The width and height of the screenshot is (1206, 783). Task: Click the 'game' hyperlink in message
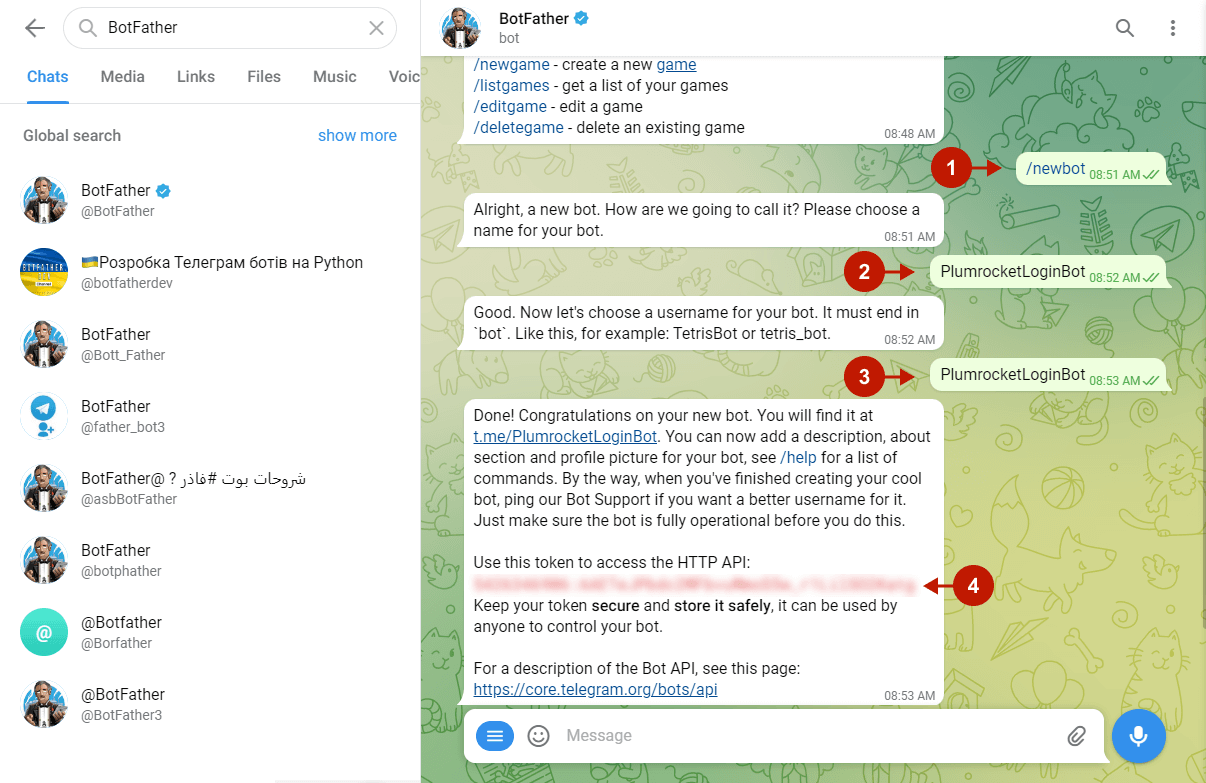[x=676, y=65]
